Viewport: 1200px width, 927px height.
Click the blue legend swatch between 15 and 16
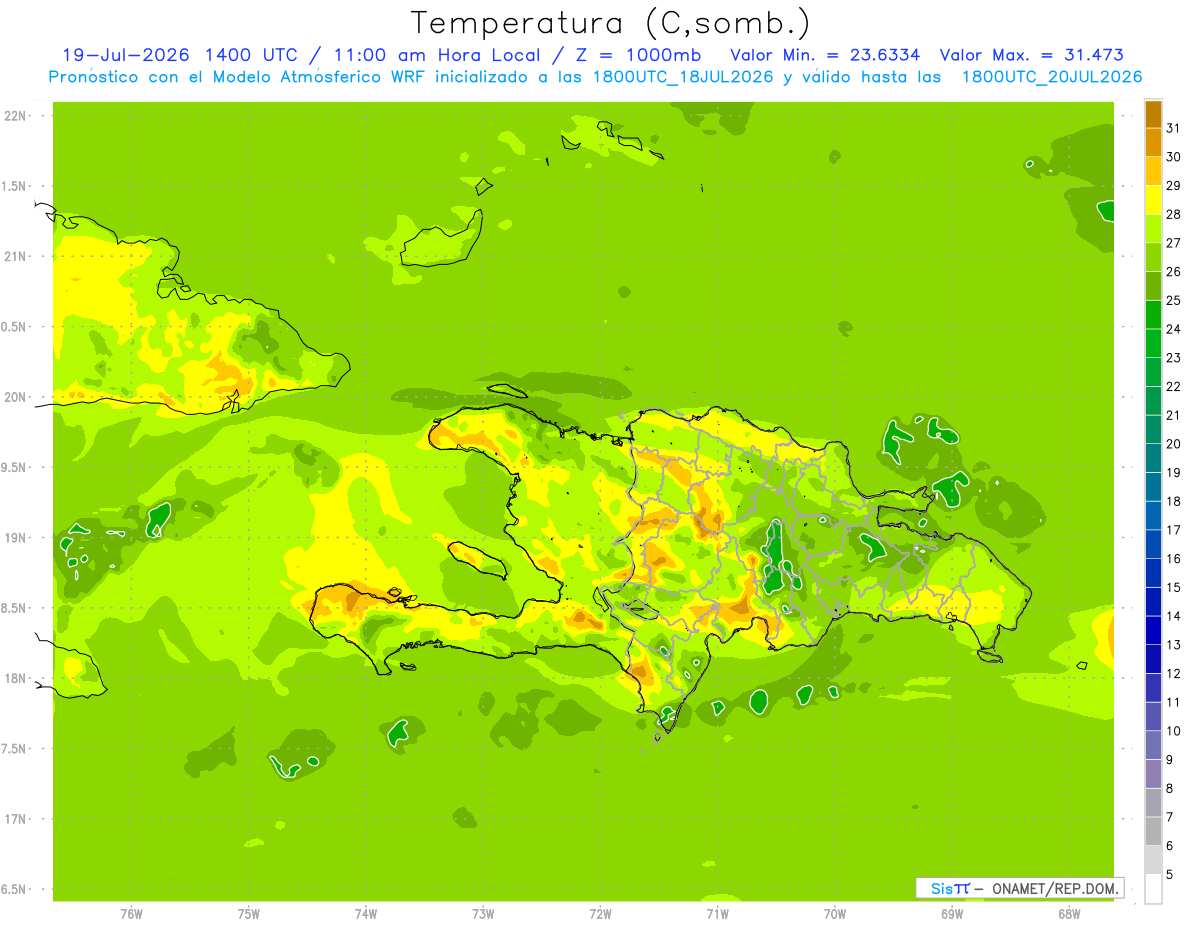pos(1153,573)
